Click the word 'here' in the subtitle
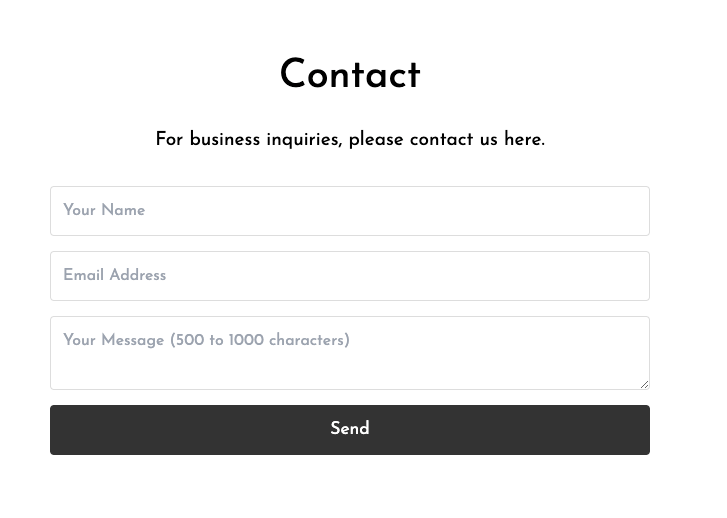 pyautogui.click(x=523, y=139)
